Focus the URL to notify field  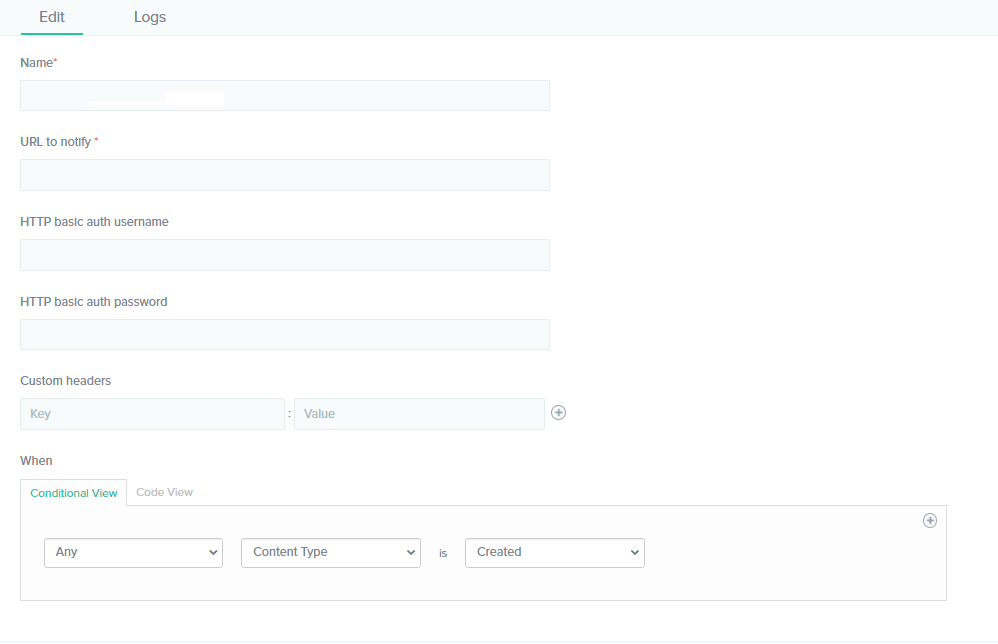tap(285, 175)
